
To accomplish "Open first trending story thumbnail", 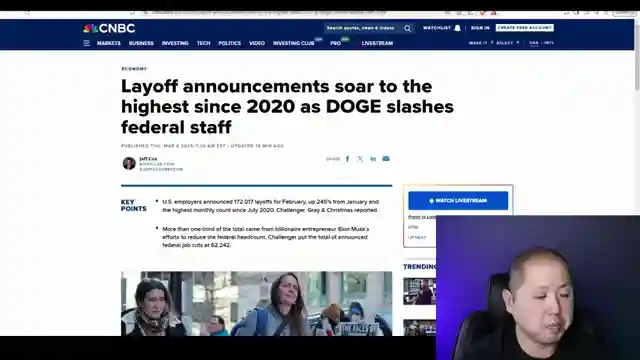I will pyautogui.click(x=420, y=291).
